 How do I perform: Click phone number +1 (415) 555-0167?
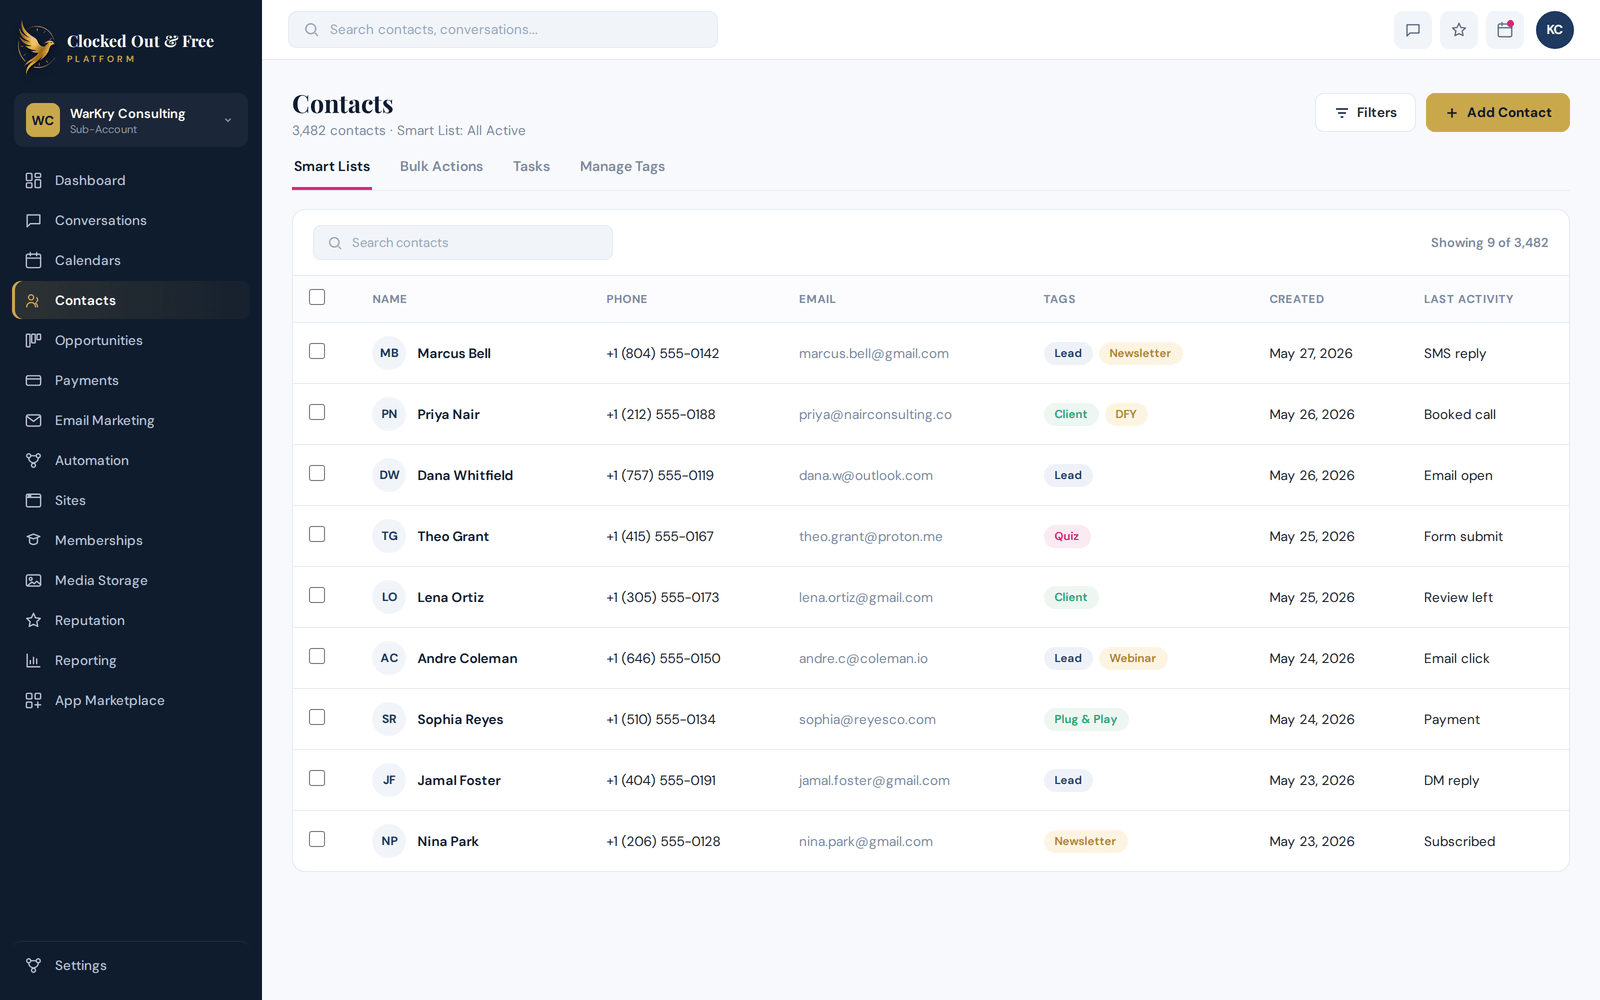pyautogui.click(x=660, y=536)
